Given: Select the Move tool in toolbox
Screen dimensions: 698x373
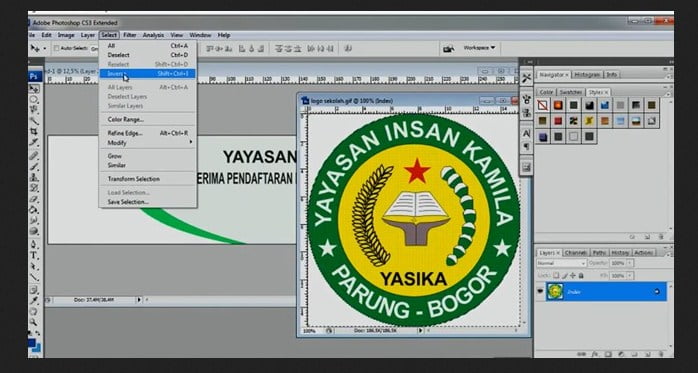Looking at the screenshot, I should pyautogui.click(x=34, y=89).
